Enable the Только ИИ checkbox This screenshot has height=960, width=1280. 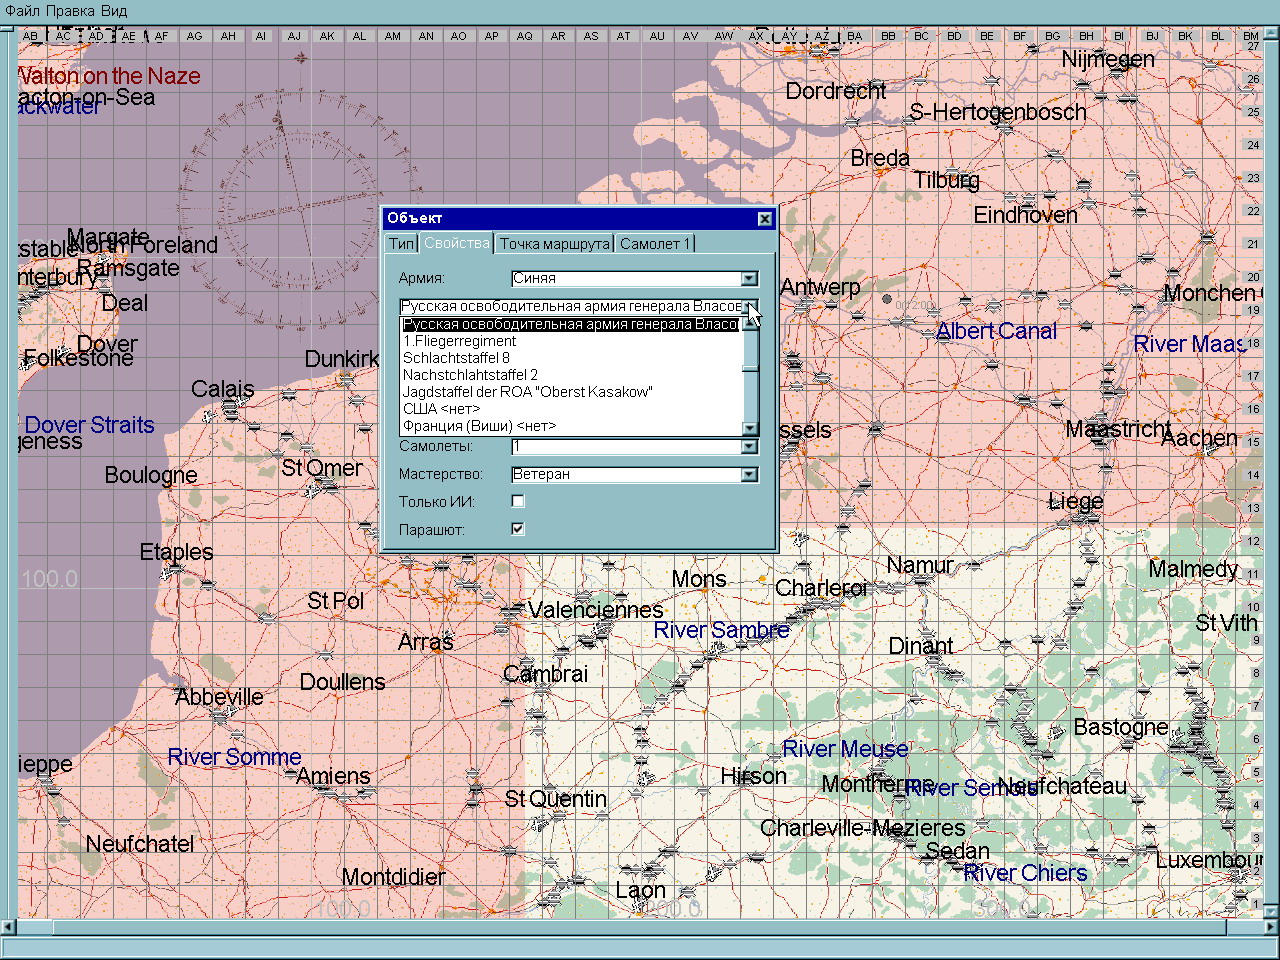(518, 502)
